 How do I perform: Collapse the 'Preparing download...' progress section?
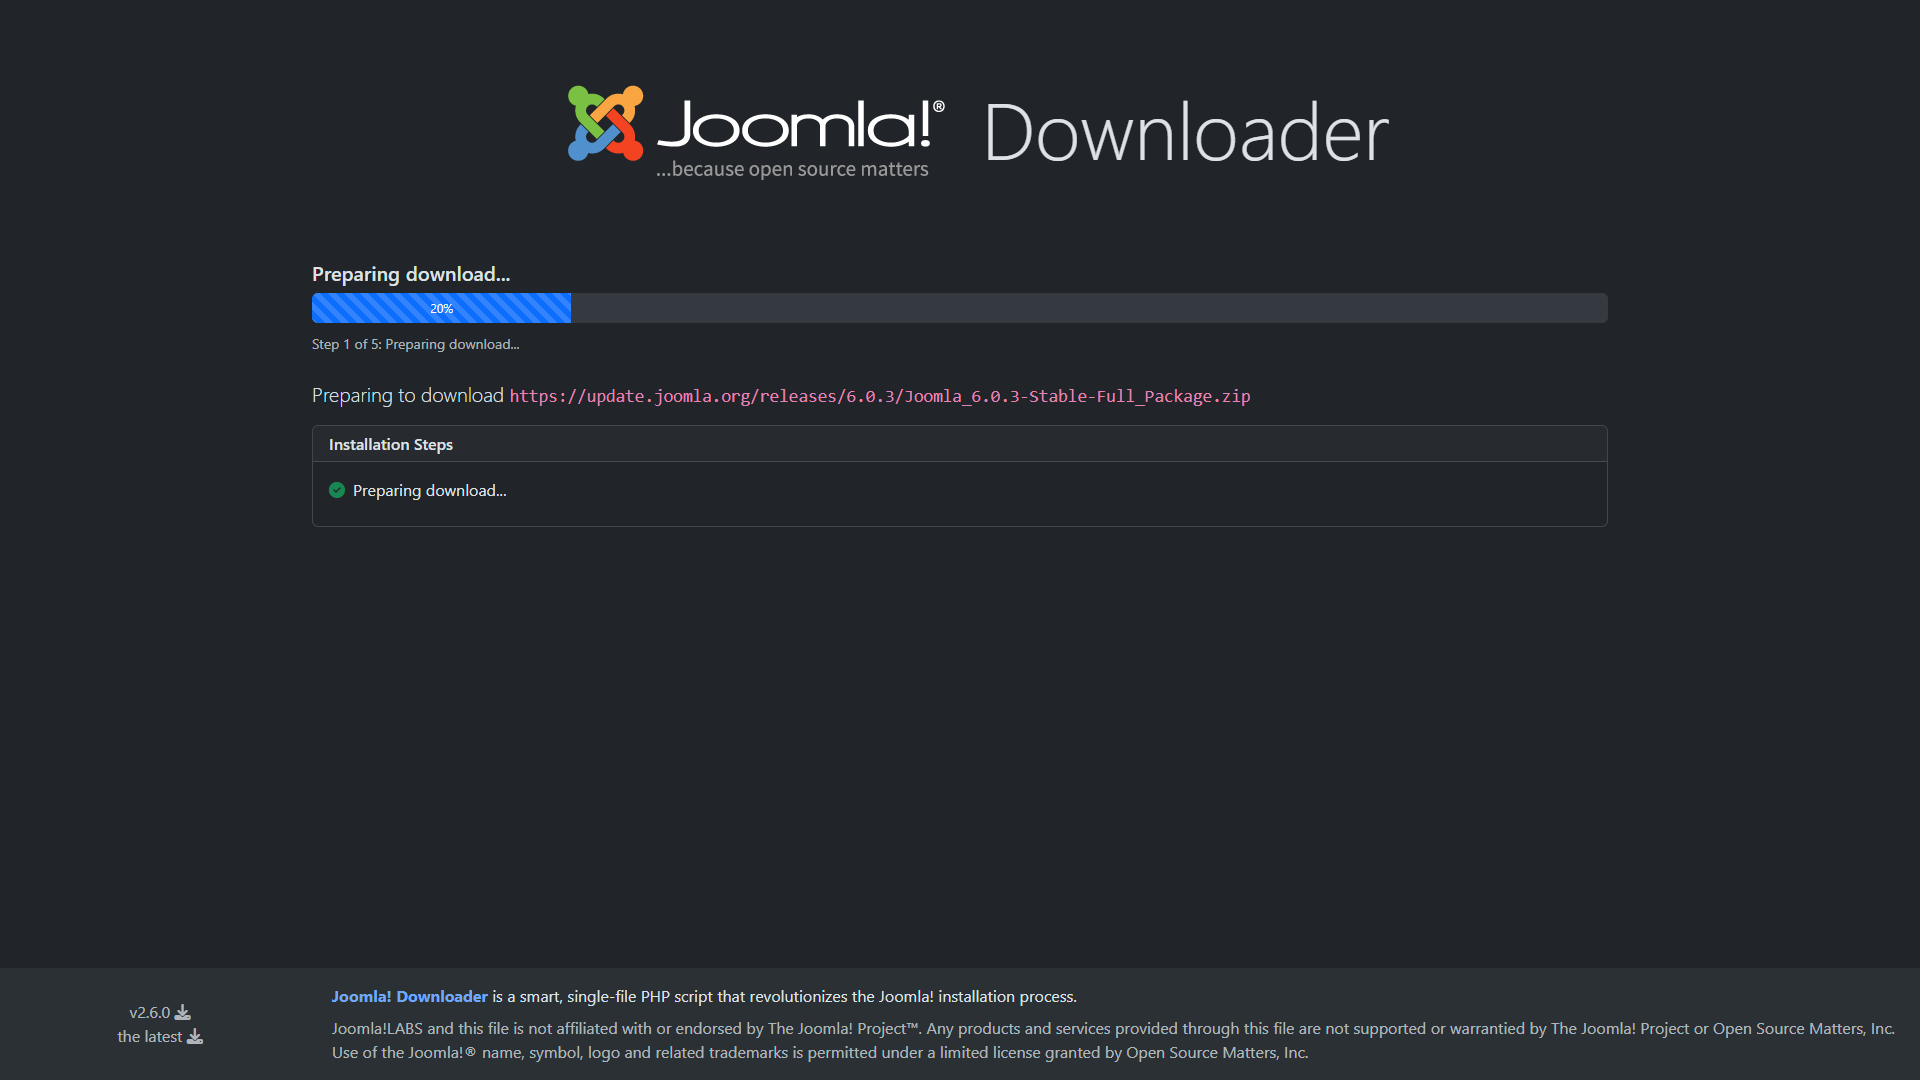[411, 274]
